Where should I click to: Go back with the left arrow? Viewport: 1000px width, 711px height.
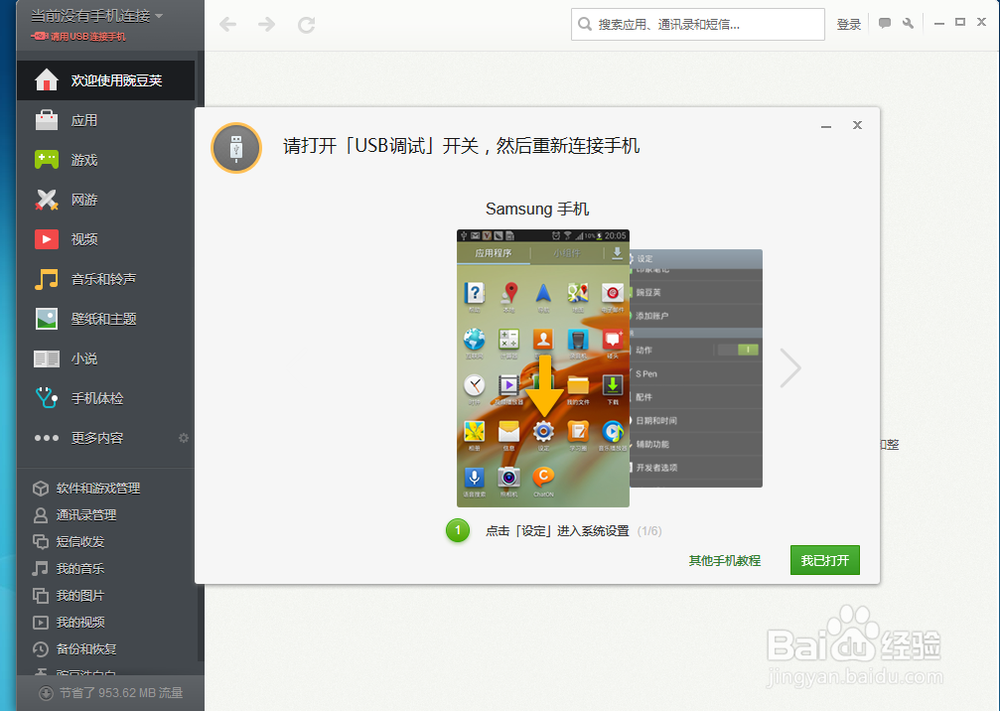tap(228, 24)
